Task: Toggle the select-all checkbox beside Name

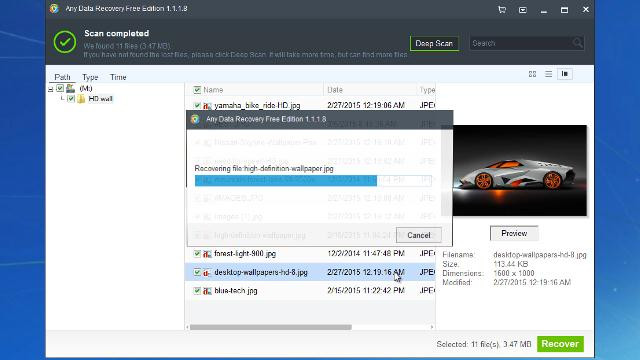Action: pos(197,90)
